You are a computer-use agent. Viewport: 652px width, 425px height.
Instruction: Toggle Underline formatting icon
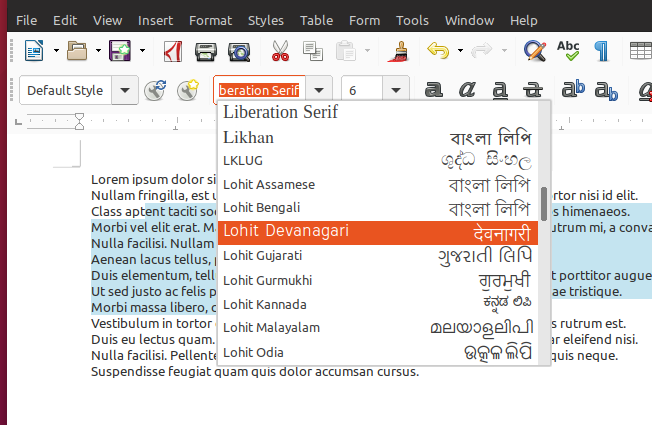[500, 90]
